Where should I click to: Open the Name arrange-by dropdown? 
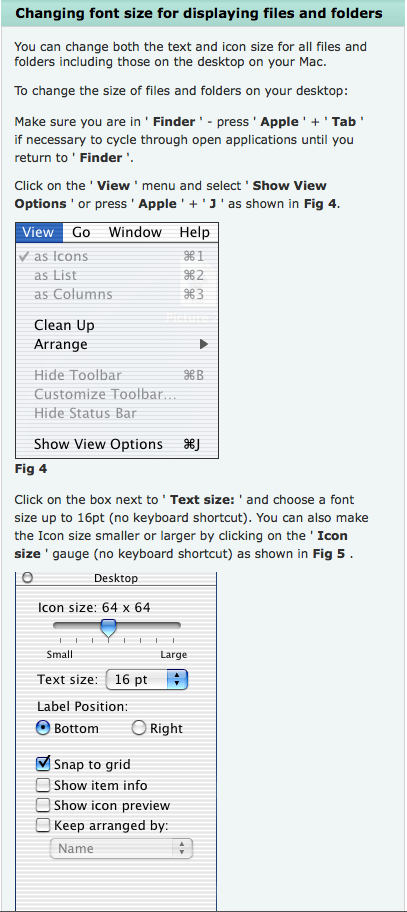pos(122,849)
